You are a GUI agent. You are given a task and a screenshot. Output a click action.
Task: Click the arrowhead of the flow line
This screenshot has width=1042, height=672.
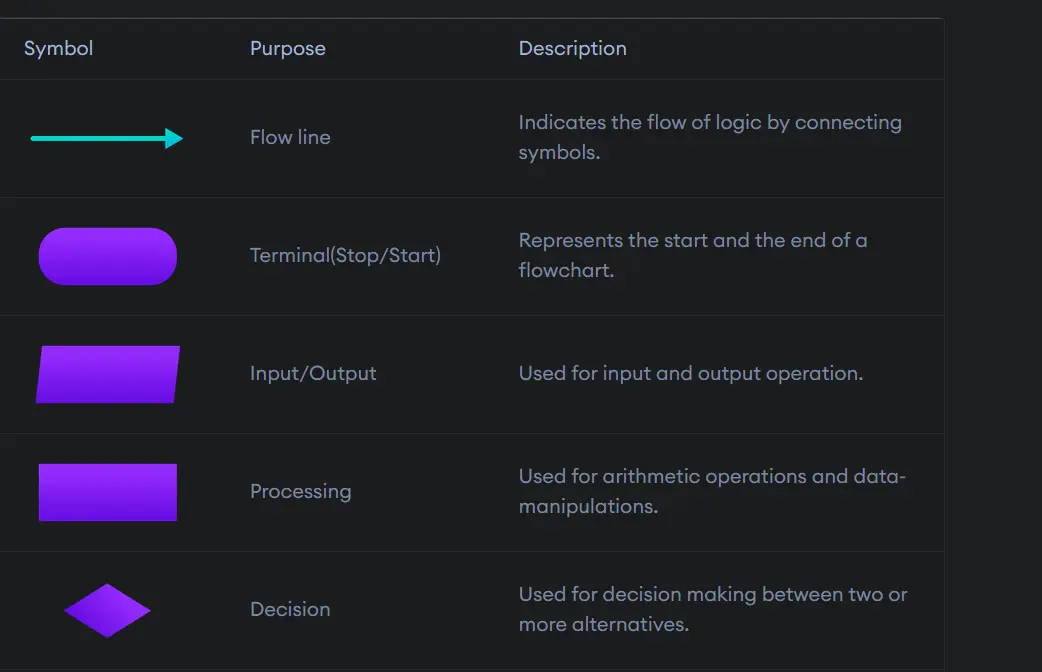[175, 138]
